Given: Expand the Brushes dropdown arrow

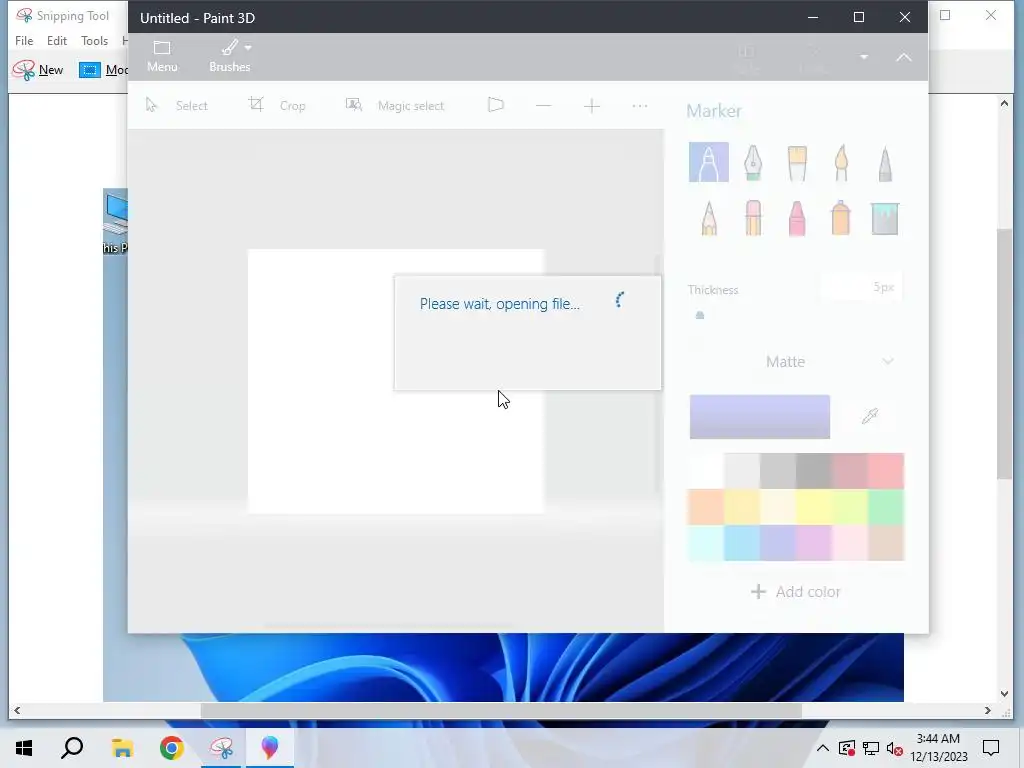Looking at the screenshot, I should point(248,47).
